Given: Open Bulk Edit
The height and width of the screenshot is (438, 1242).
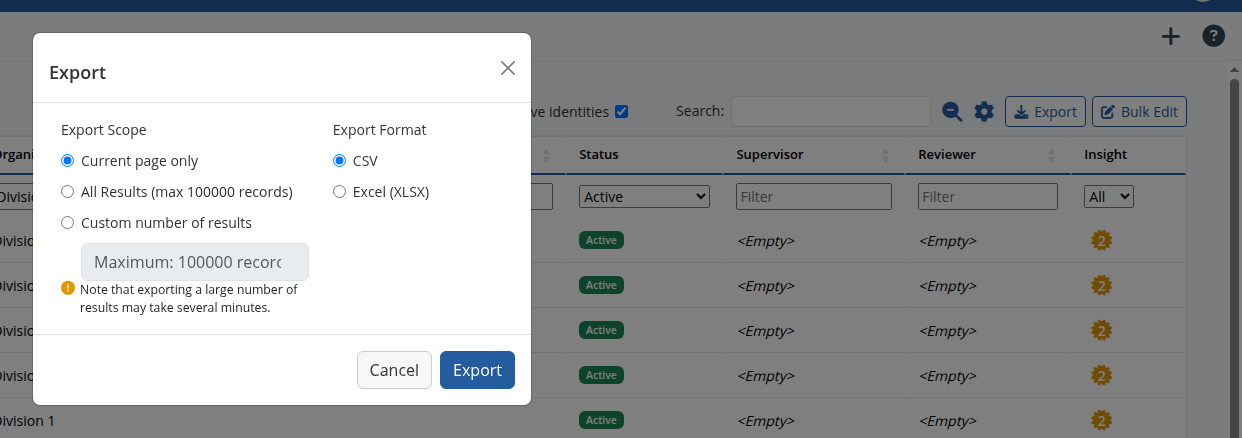Looking at the screenshot, I should pyautogui.click(x=1139, y=112).
